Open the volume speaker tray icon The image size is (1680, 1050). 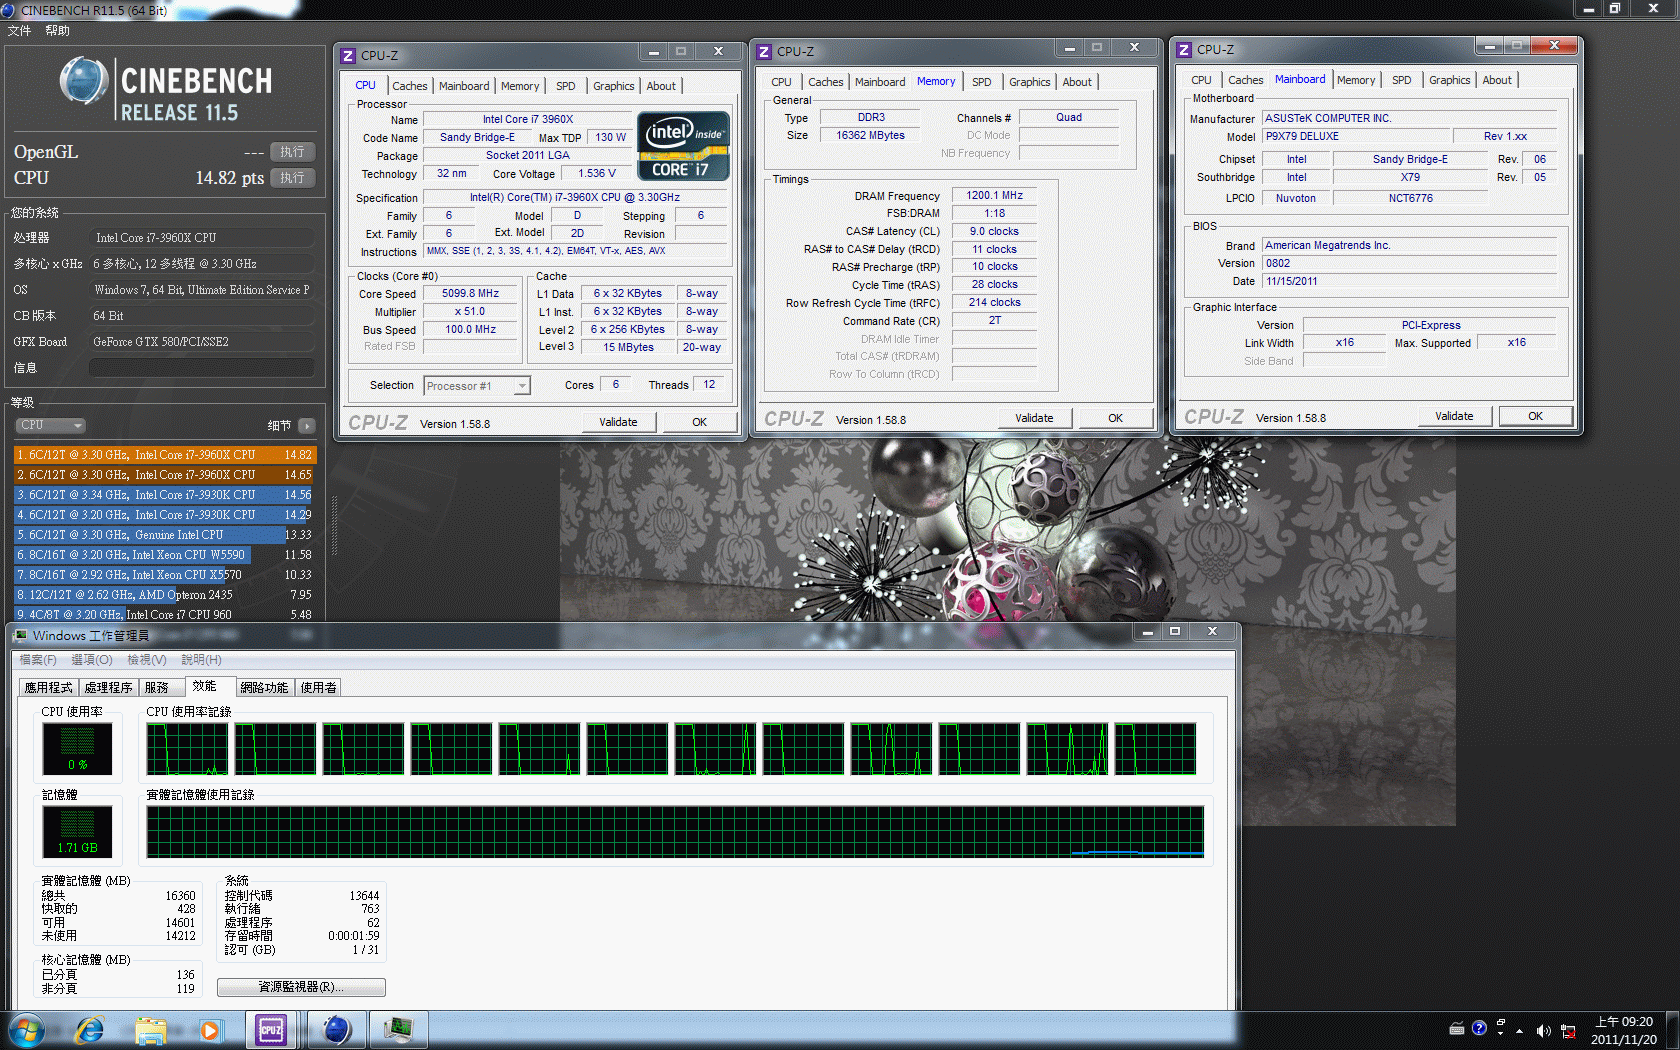tap(1543, 1030)
